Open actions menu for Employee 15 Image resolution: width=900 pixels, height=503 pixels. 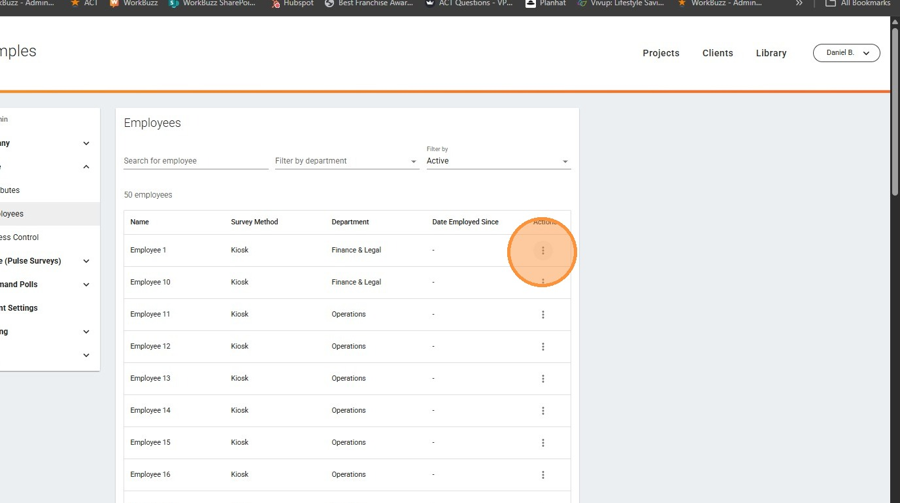click(x=542, y=443)
